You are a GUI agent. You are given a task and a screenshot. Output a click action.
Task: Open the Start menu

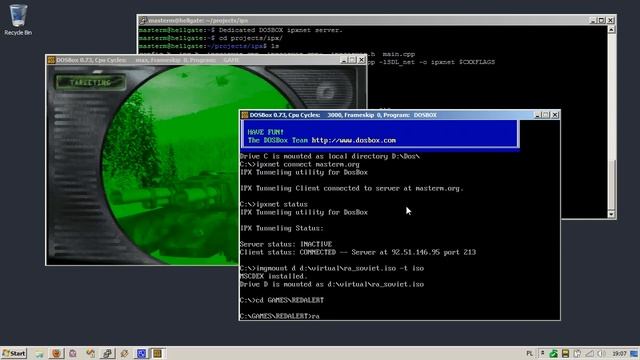14,353
